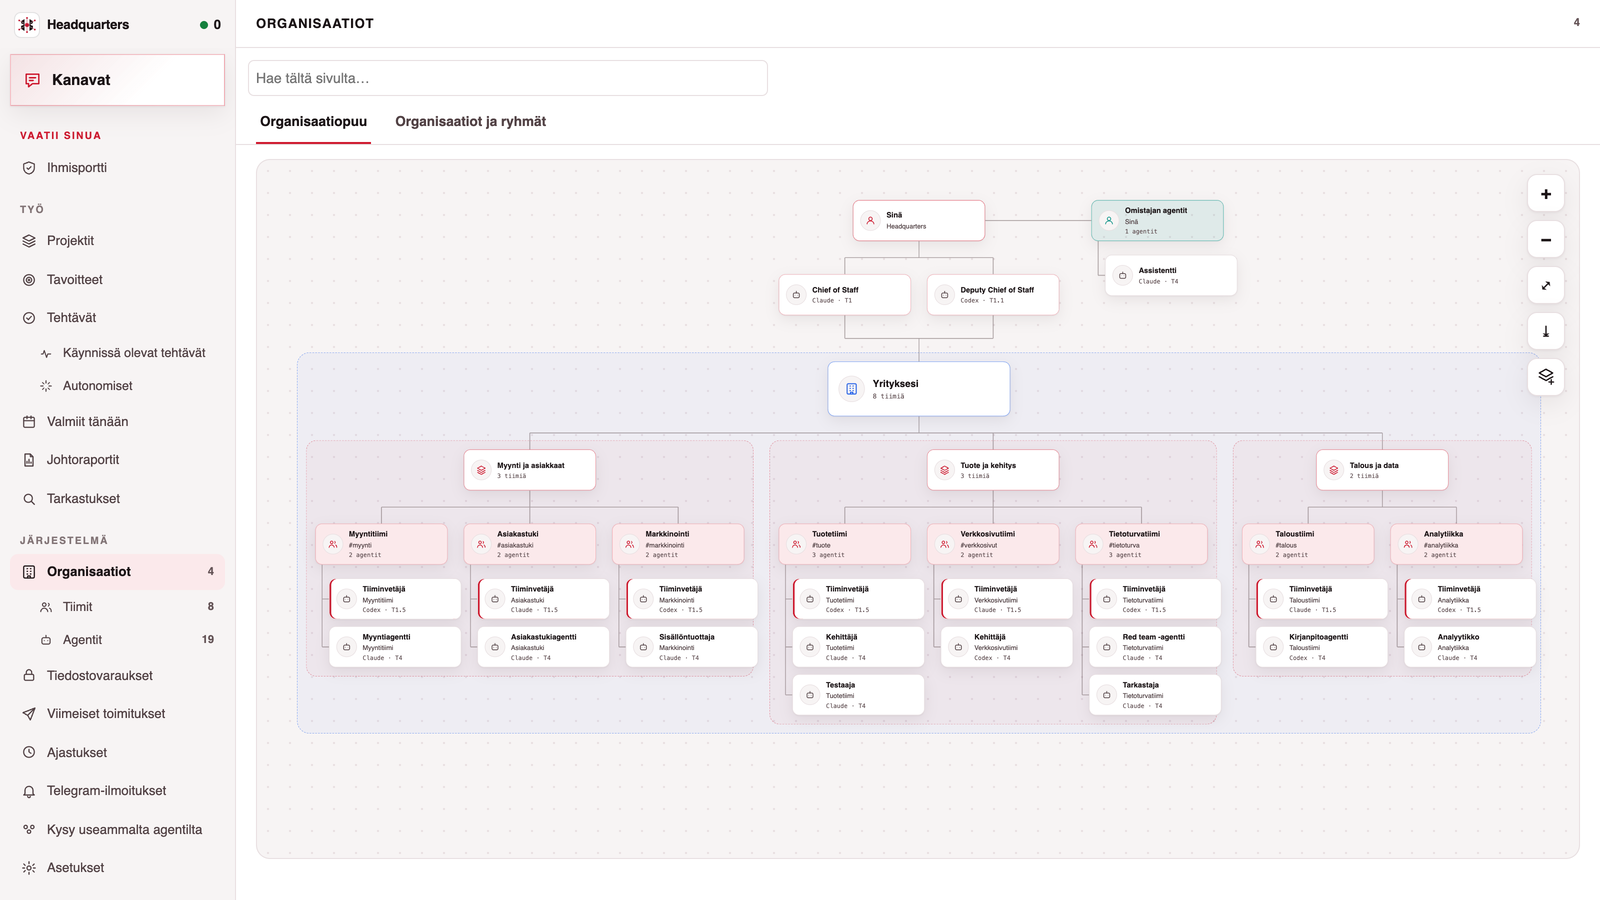
Task: Click the Asetukset gear icon
Action: (x=29, y=868)
